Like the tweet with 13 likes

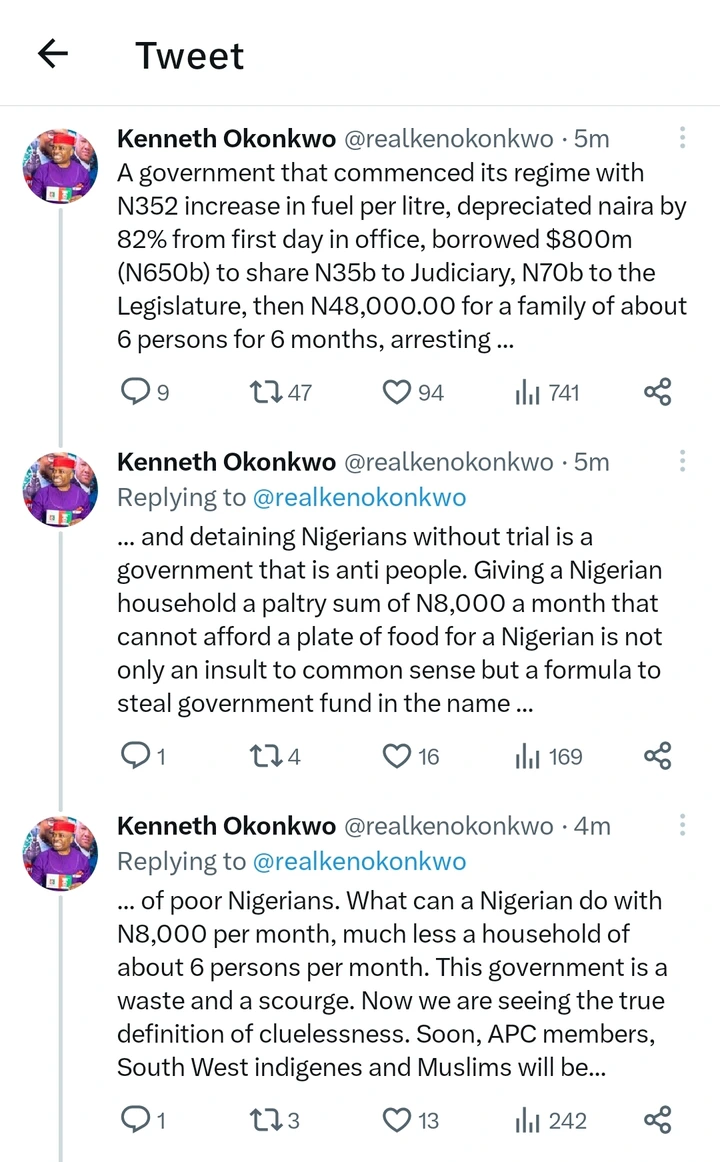coord(397,1120)
